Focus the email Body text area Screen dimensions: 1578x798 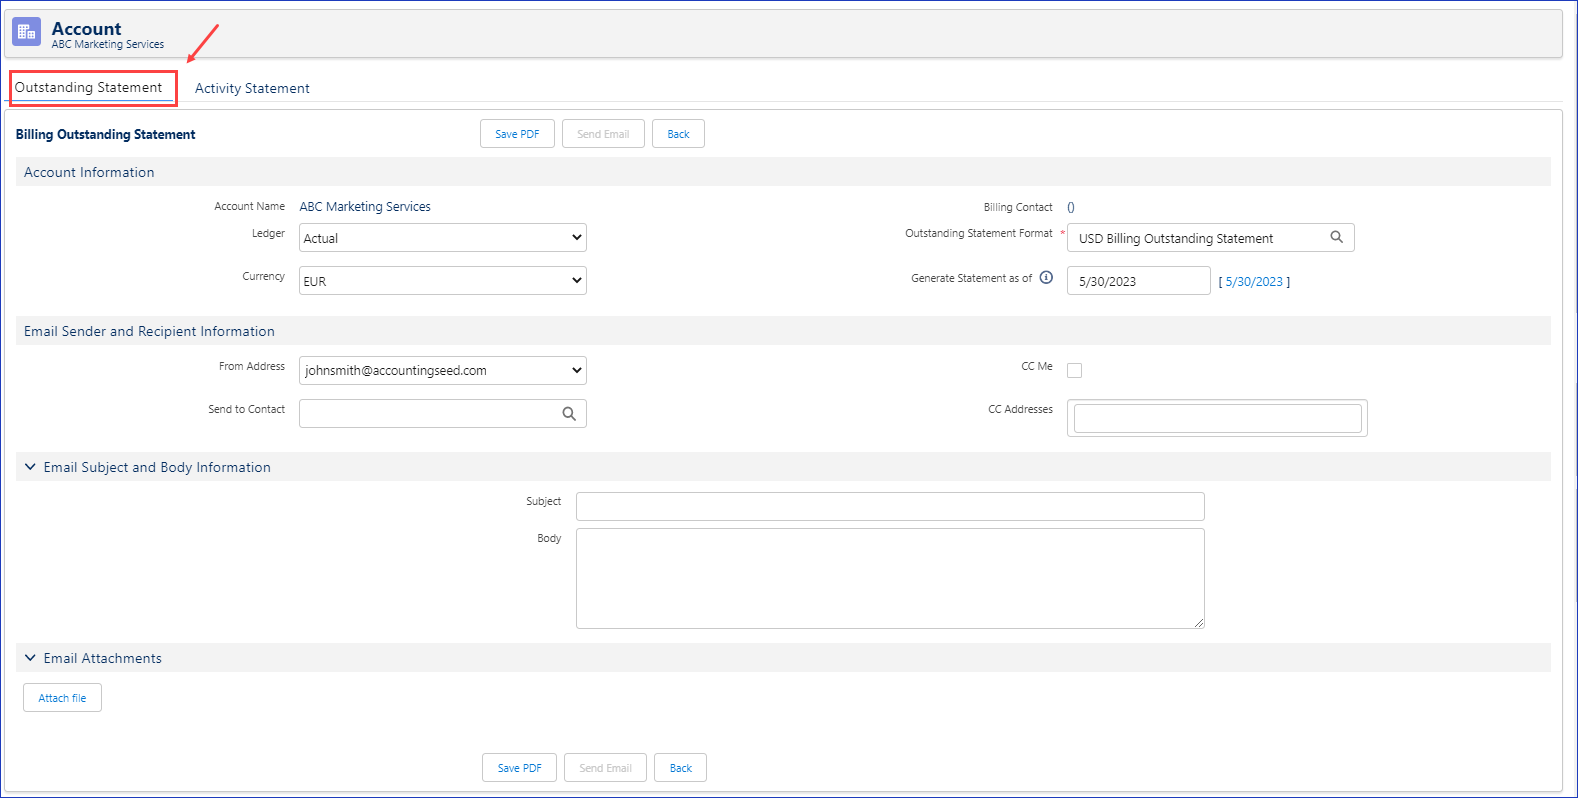[x=890, y=578]
